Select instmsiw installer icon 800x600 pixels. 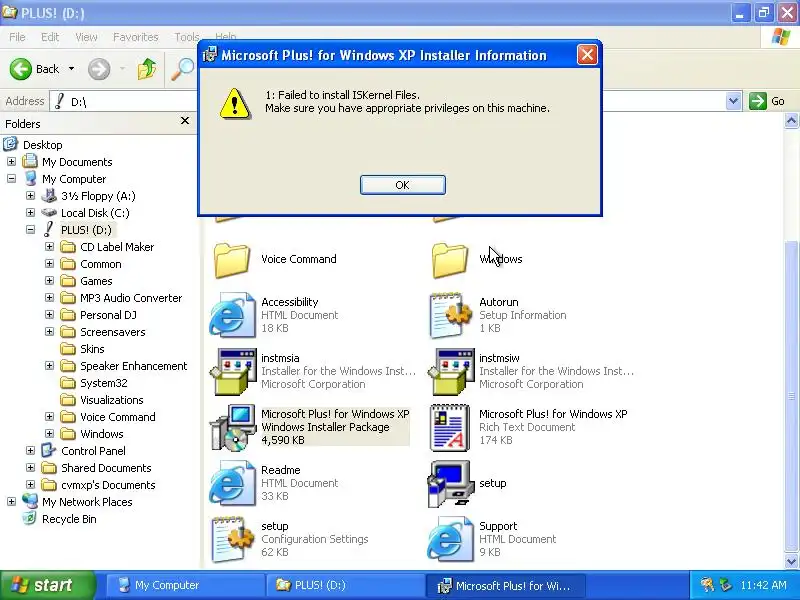click(452, 371)
